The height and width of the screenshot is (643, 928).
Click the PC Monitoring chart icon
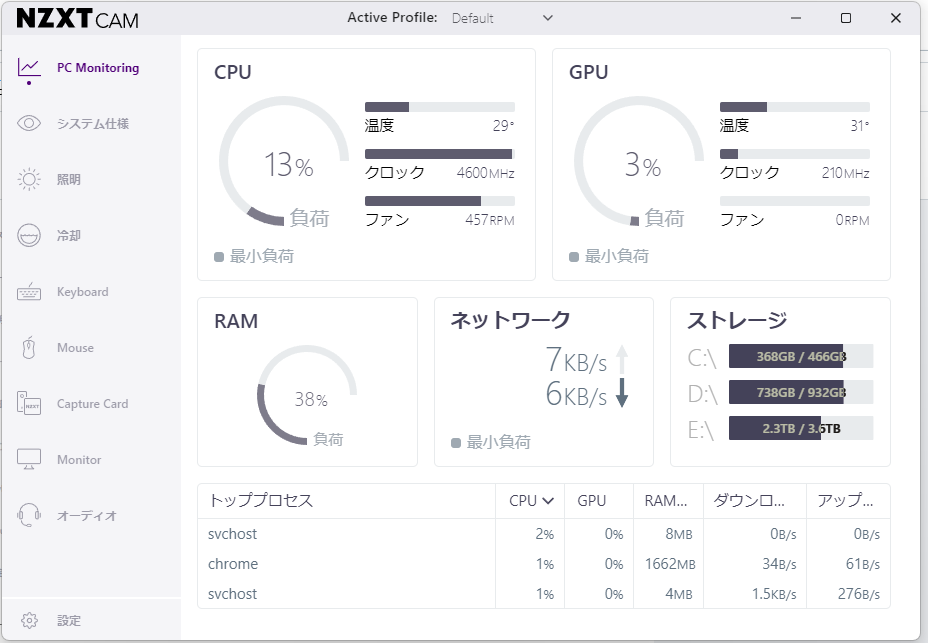pos(29,68)
